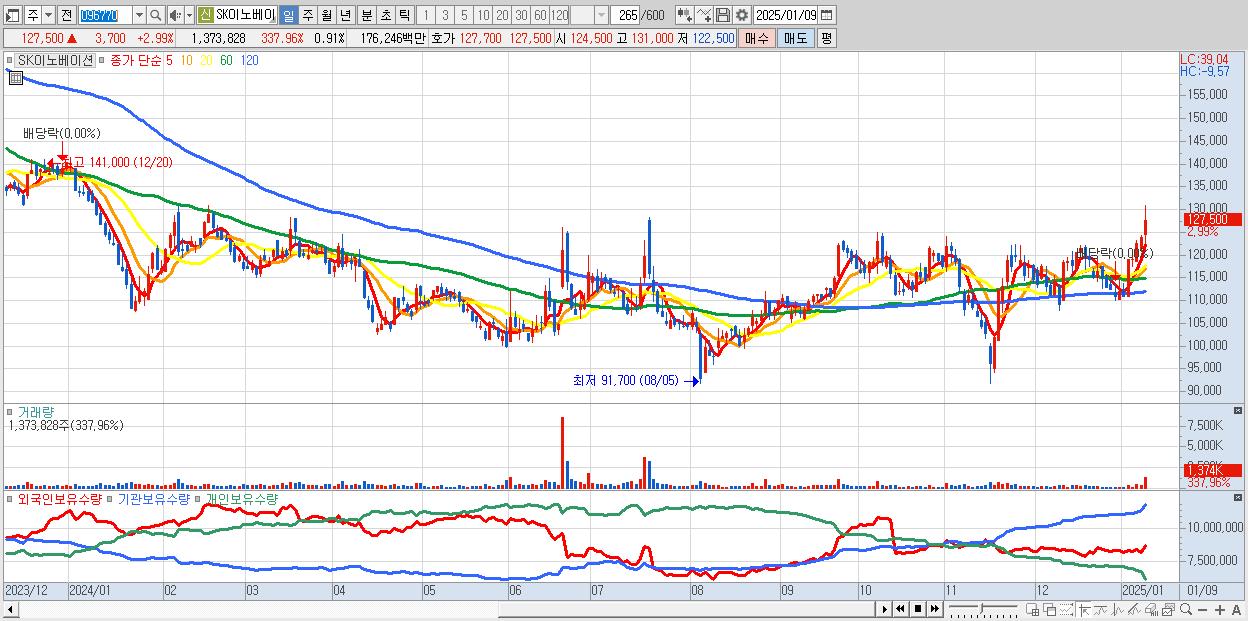Click the 3D bar chart icon
This screenshot has height=621, width=1248.
(1151, 610)
